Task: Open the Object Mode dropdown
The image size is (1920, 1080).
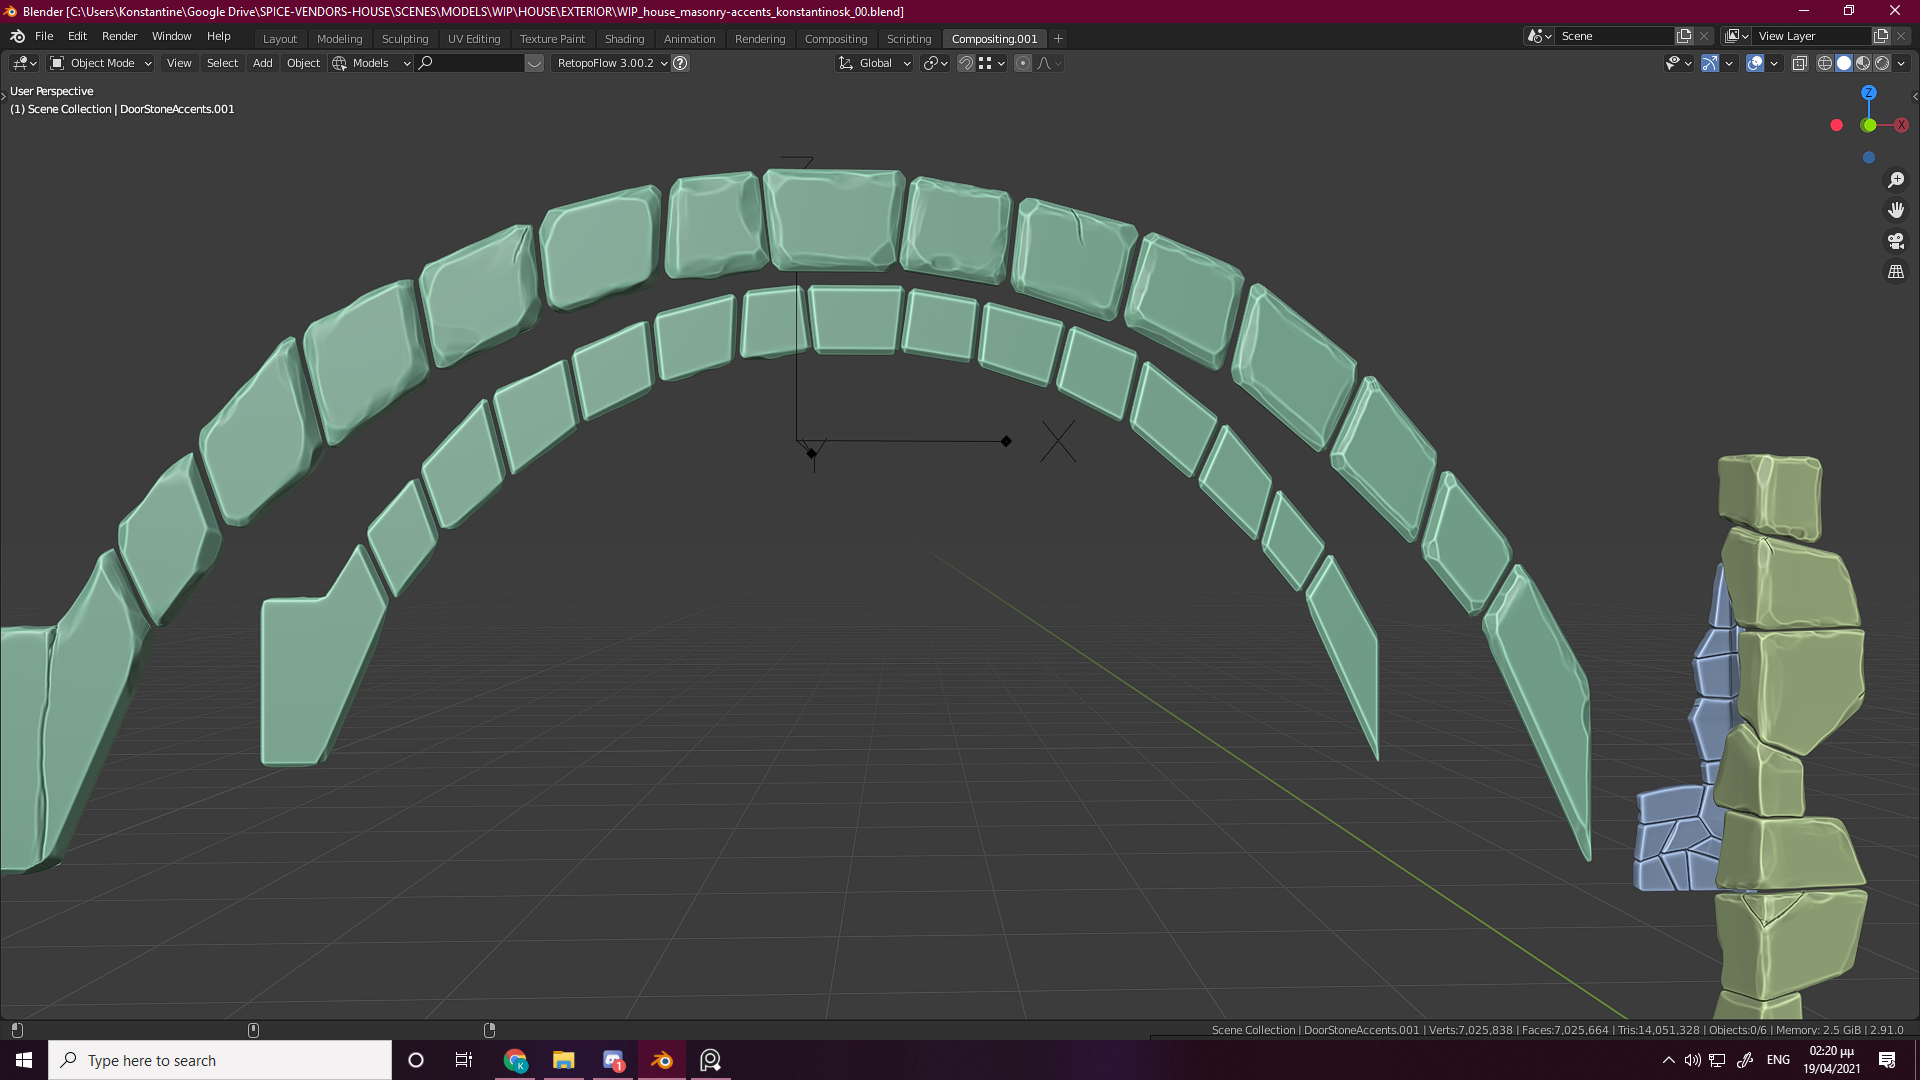Action: [x=100, y=63]
